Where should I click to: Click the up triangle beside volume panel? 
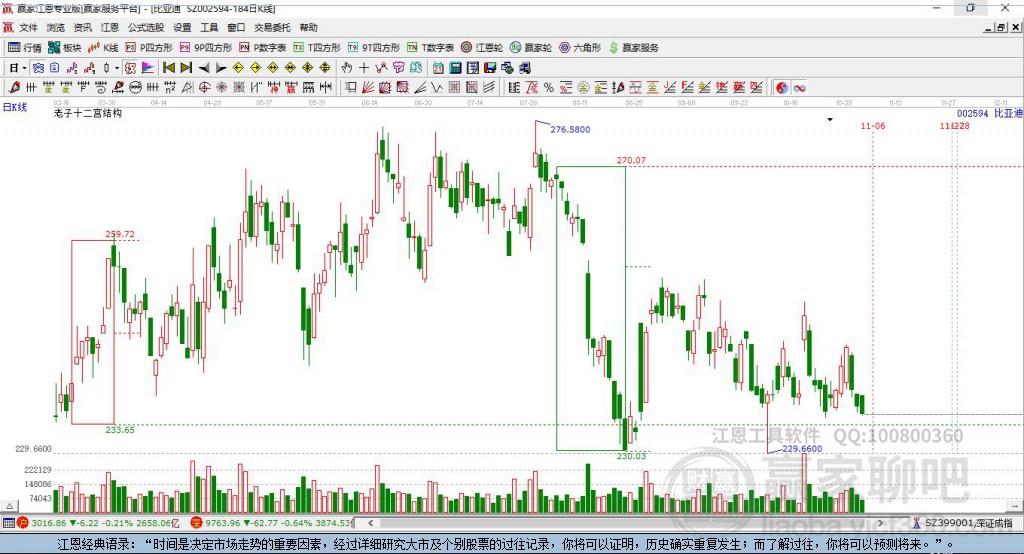pos(9,506)
